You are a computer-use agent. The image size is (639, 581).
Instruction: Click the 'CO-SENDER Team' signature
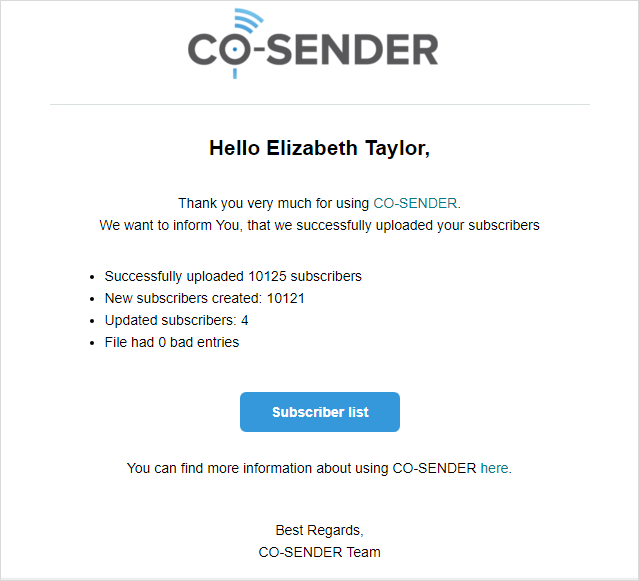[x=320, y=552]
